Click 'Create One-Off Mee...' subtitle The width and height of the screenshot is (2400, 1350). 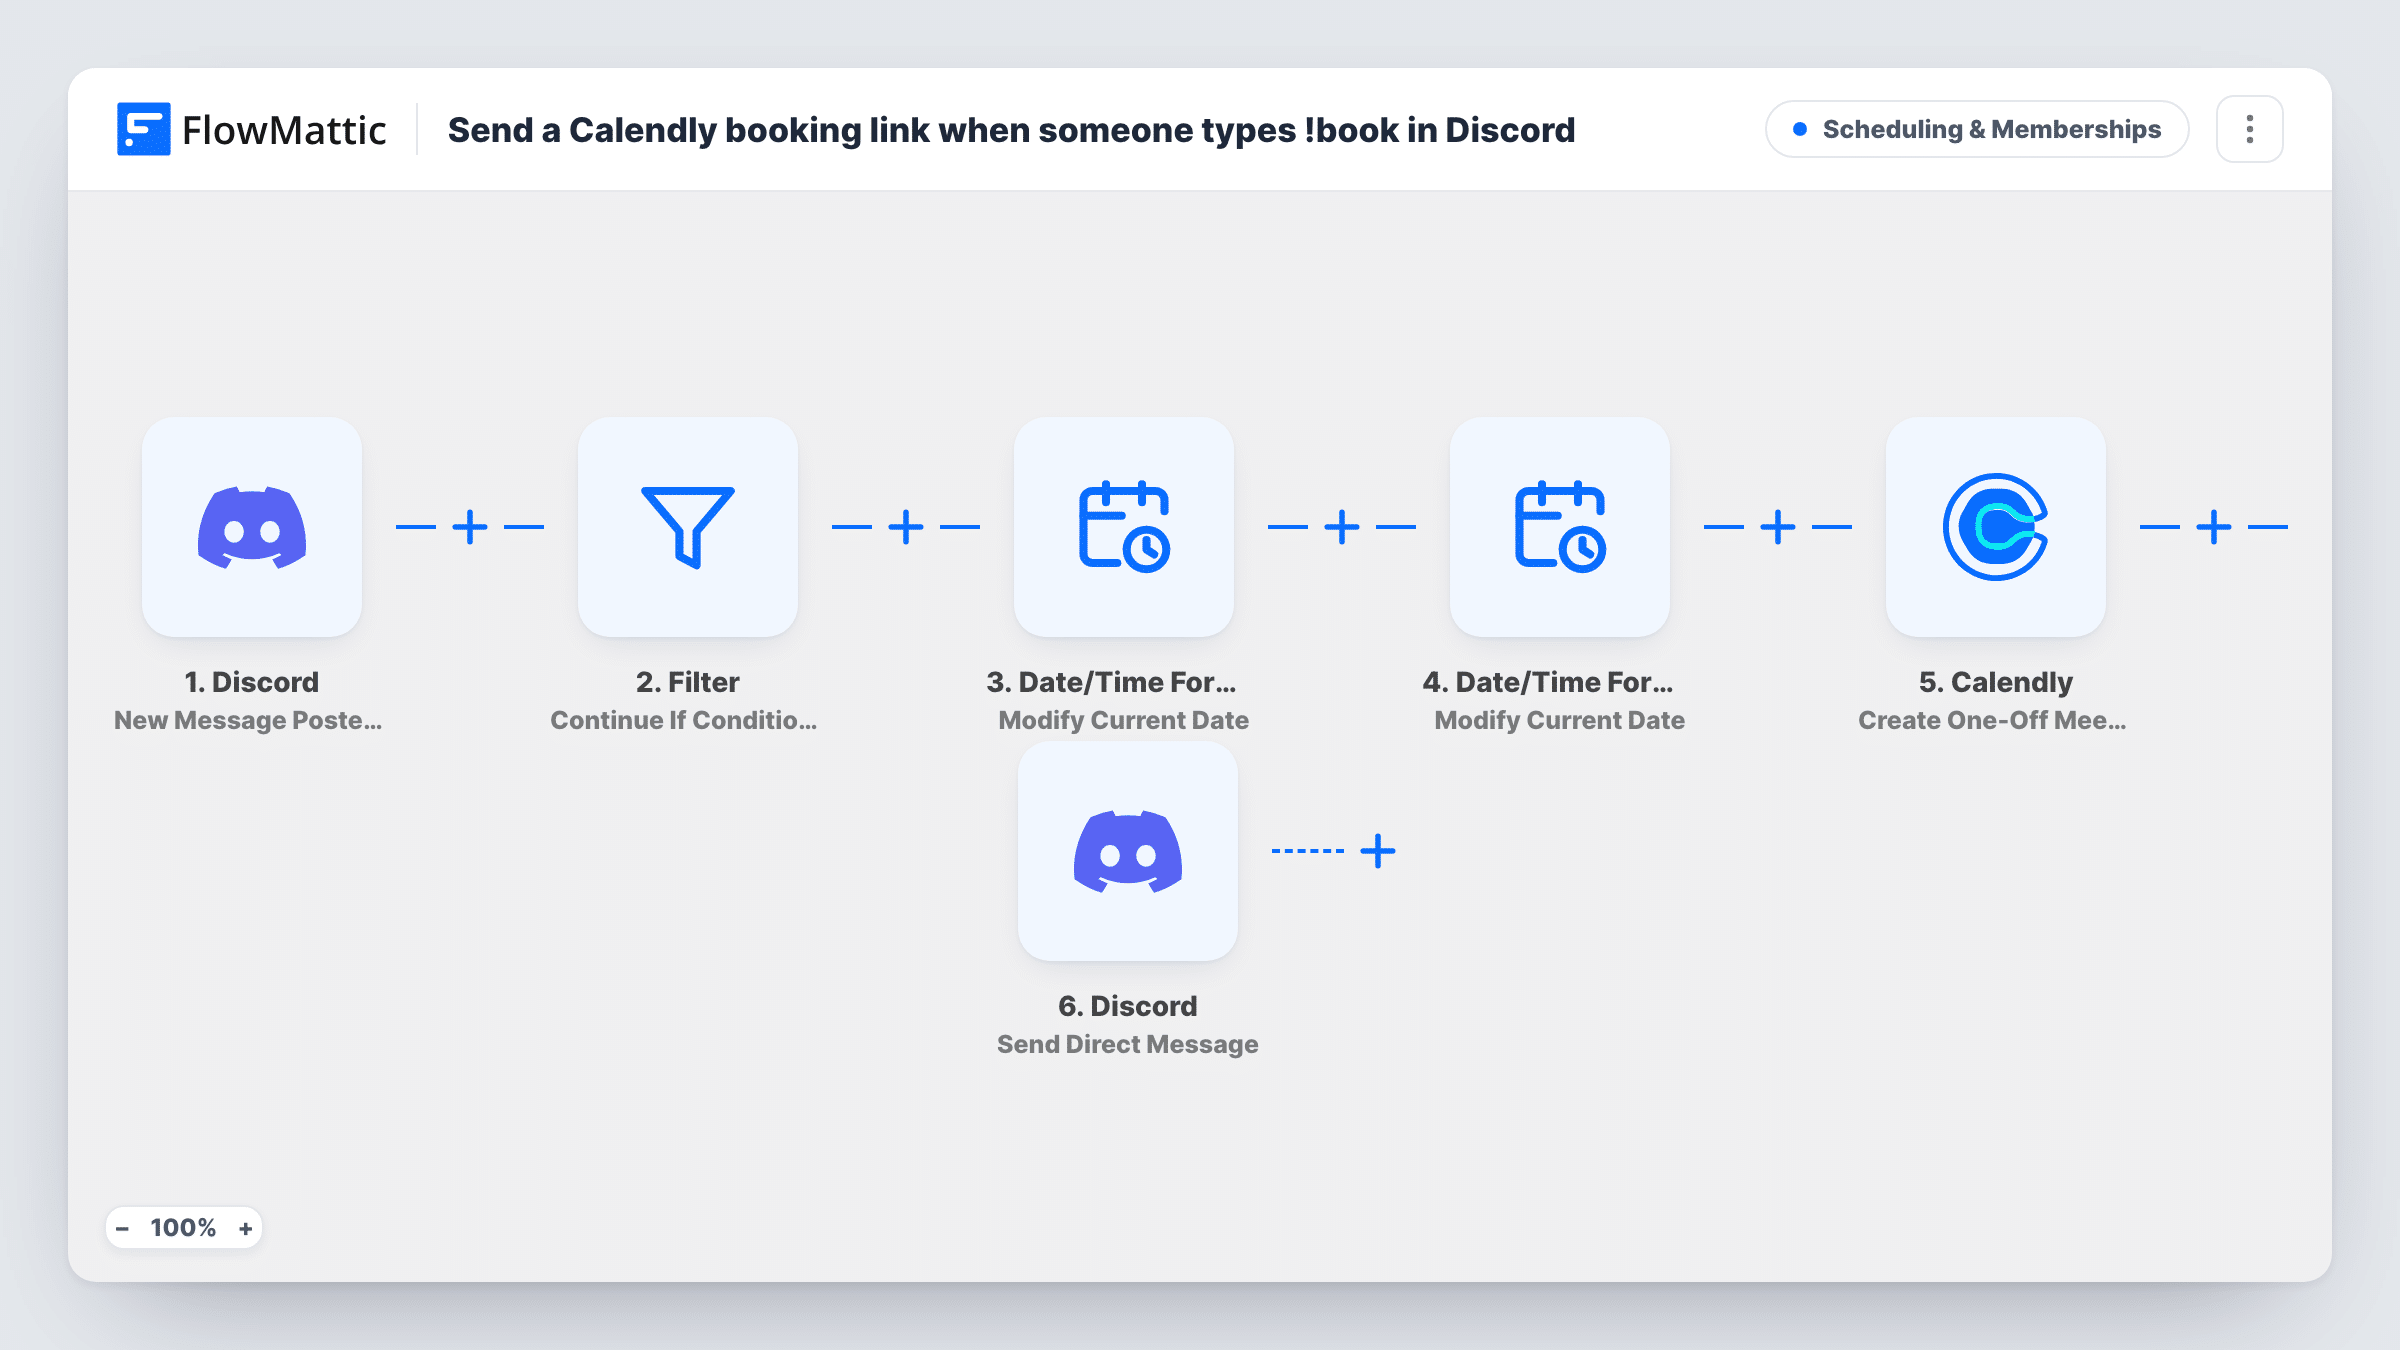[1992, 720]
